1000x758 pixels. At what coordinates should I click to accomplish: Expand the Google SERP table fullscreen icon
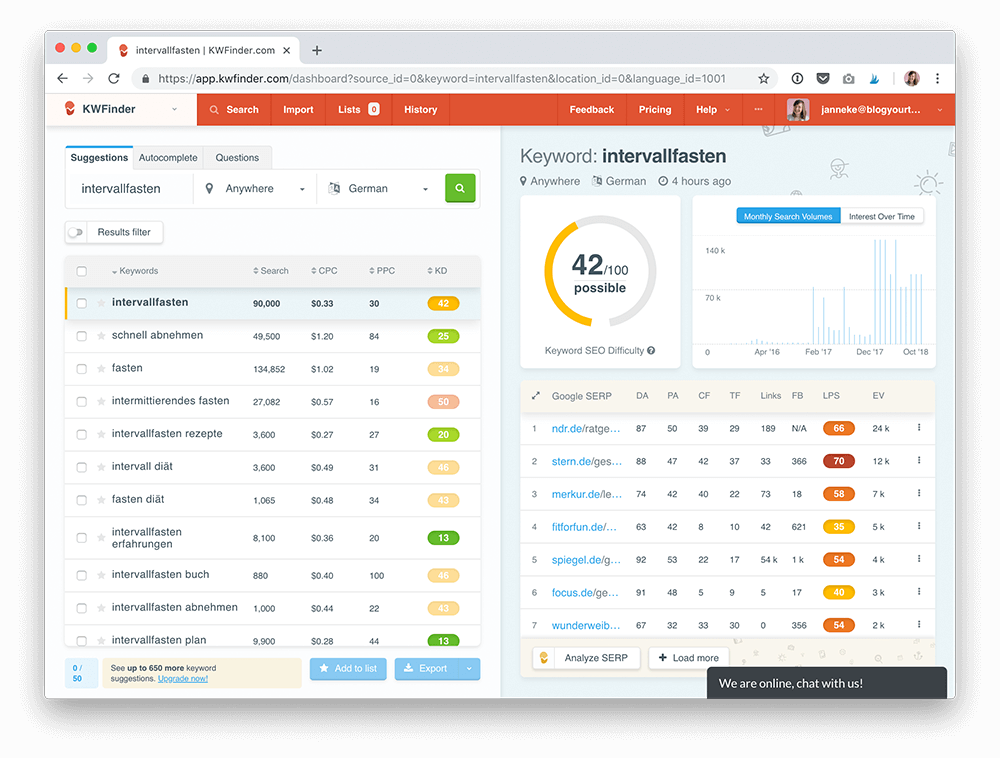tap(536, 396)
